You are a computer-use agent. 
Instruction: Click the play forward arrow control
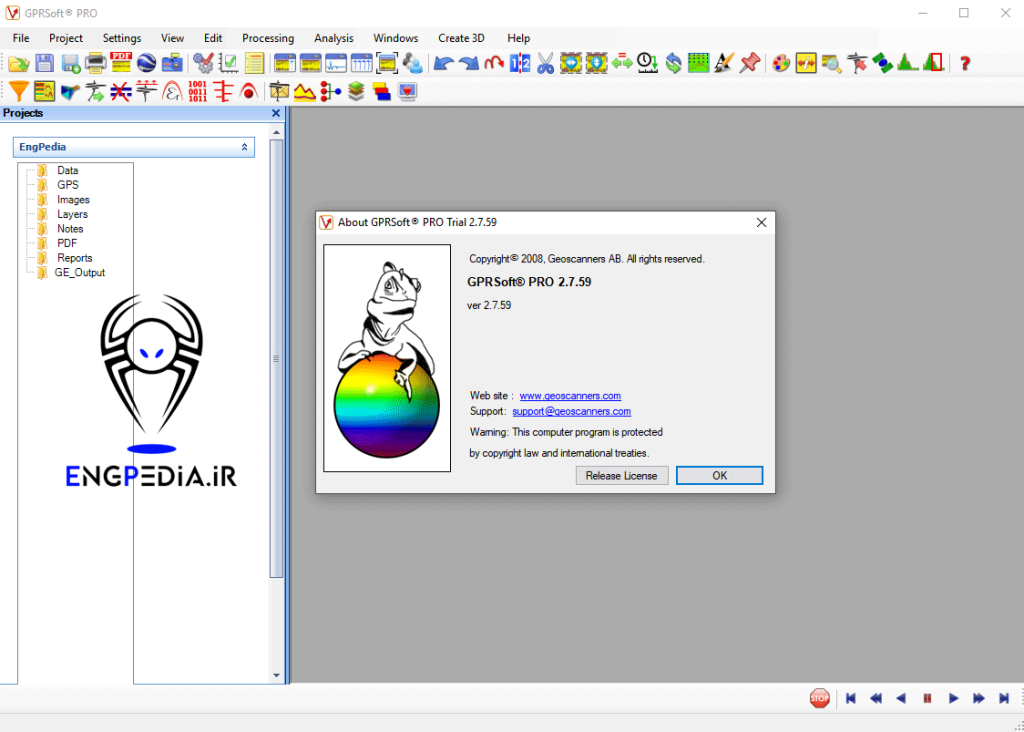[x=954, y=698]
